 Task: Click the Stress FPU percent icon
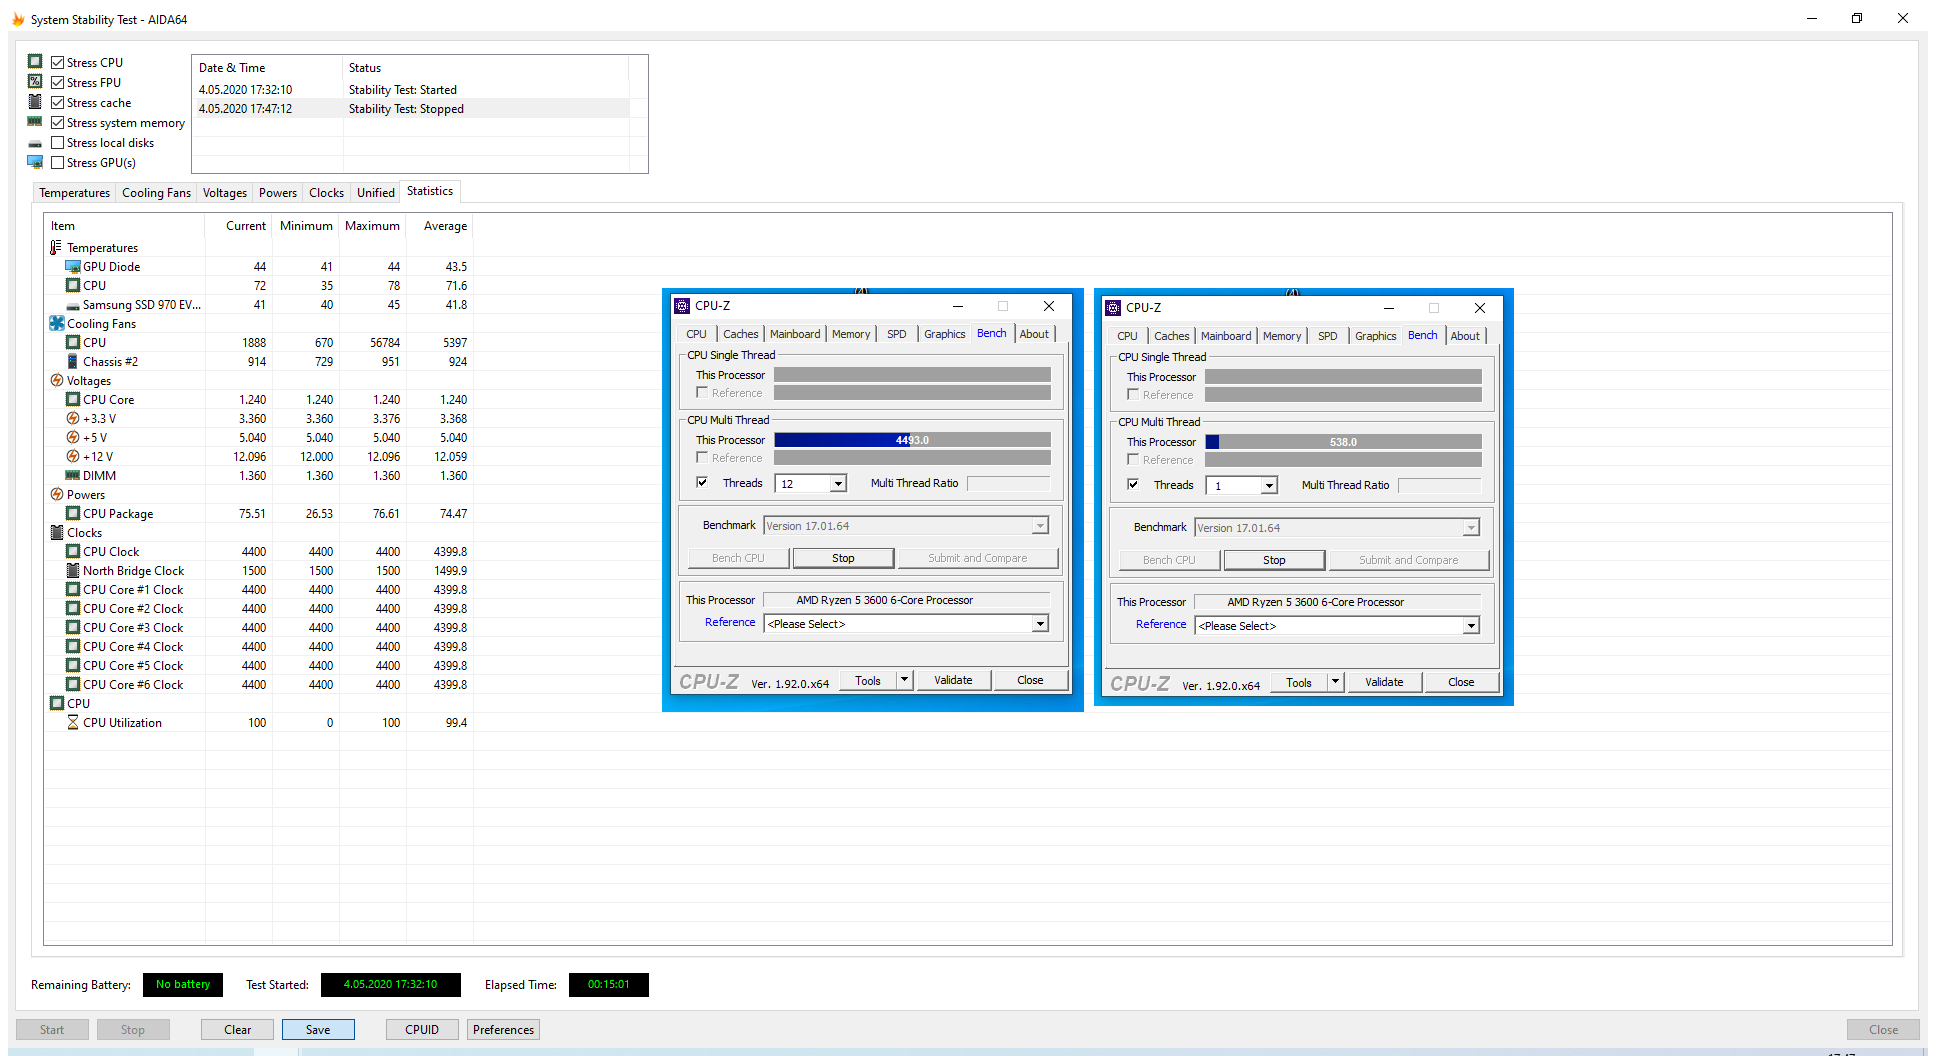tap(35, 82)
